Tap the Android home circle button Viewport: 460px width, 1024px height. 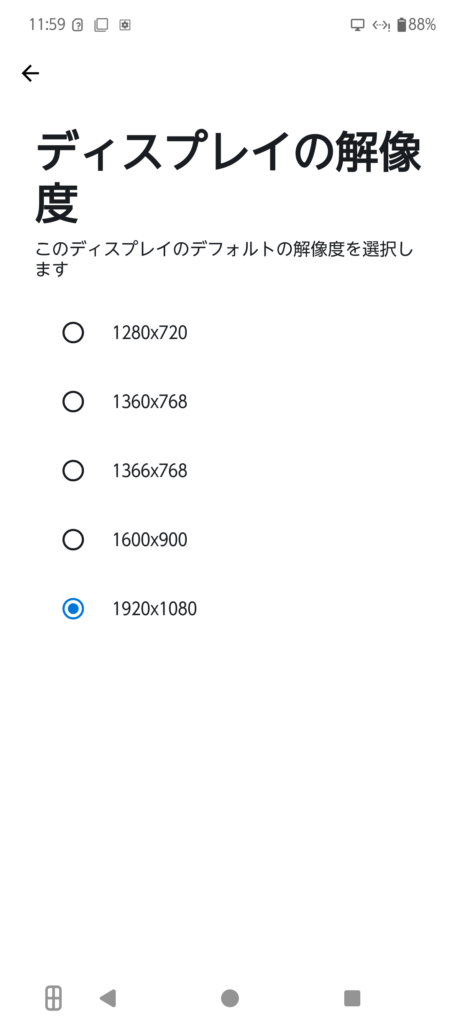[x=230, y=998]
